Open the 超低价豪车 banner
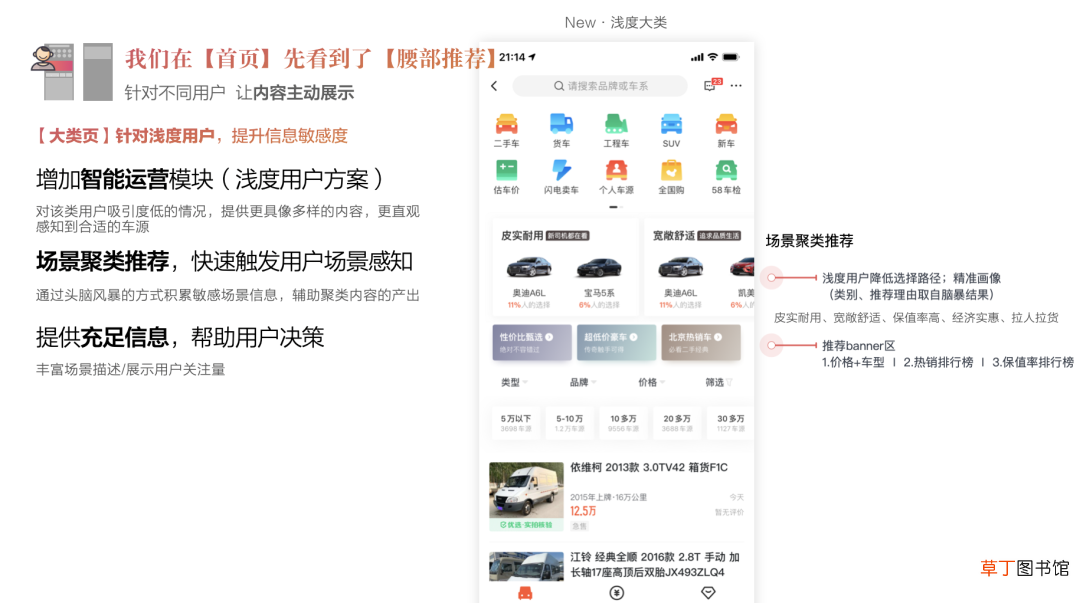Image resolution: width=1080 pixels, height=603 pixels. pos(616,343)
